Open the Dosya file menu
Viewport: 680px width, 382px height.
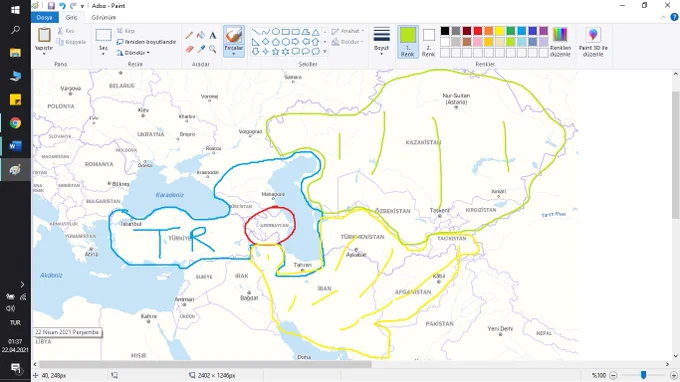click(x=44, y=17)
